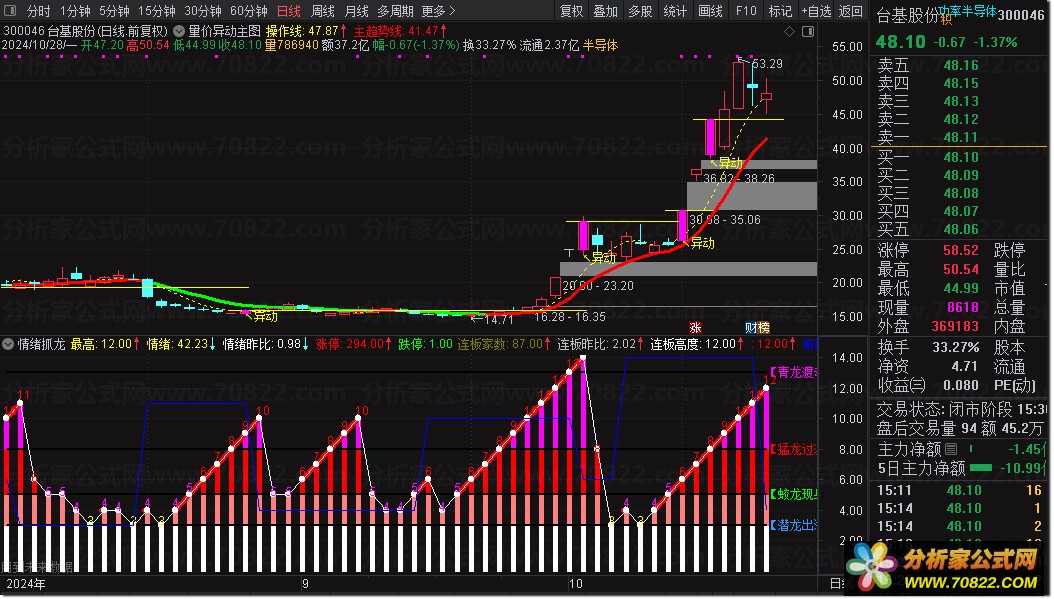Click the 涨停 value 58.52
This screenshot has height=599, width=1054.
click(x=961, y=250)
